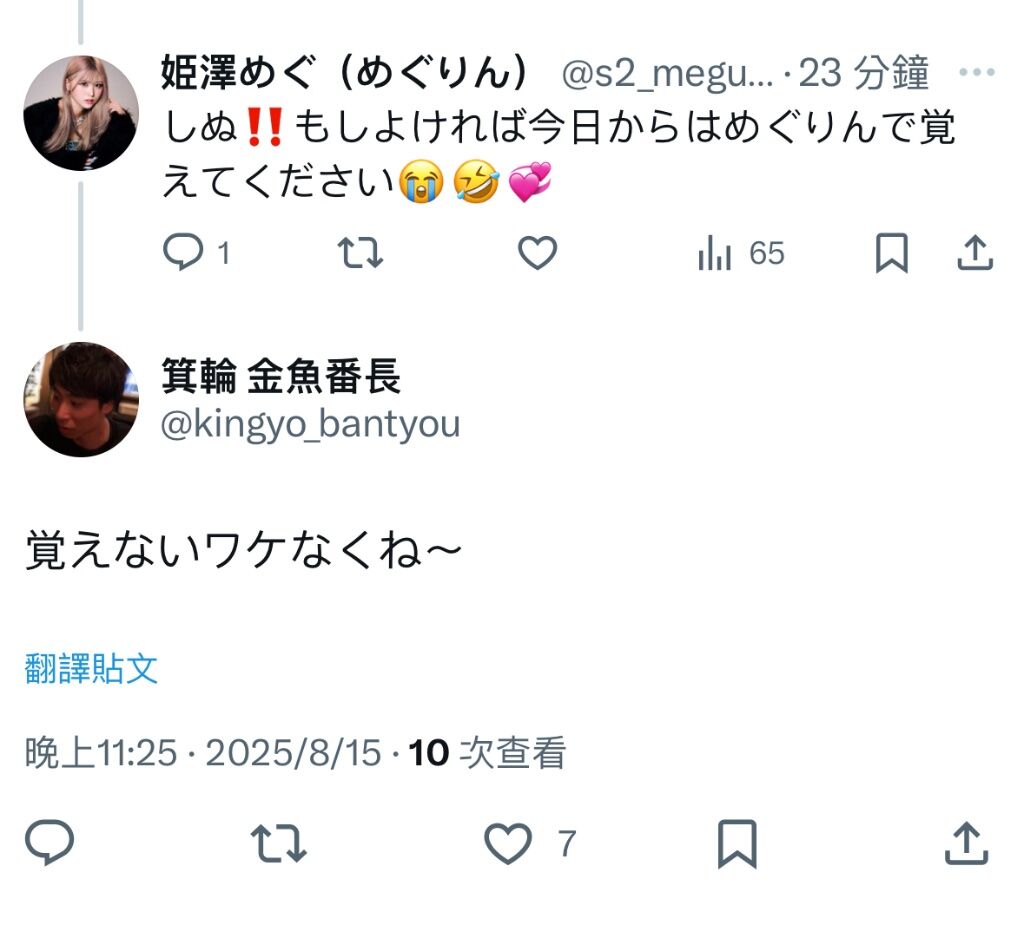Bookmark the main 金魚番長 post
The width and height of the screenshot is (1024, 938).
click(x=737, y=844)
